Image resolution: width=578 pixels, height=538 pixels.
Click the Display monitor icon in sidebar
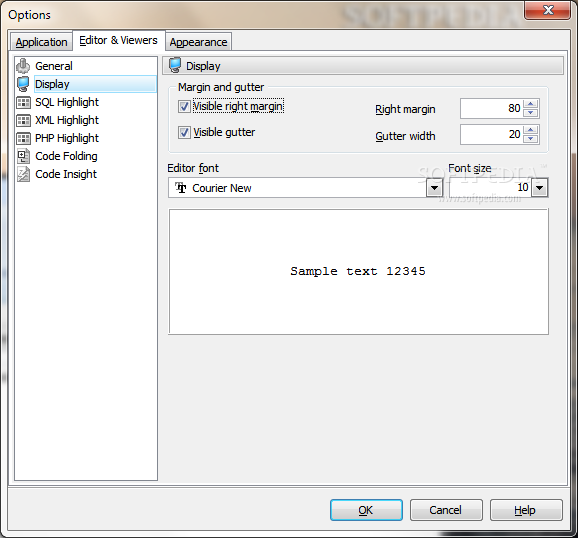[23, 84]
